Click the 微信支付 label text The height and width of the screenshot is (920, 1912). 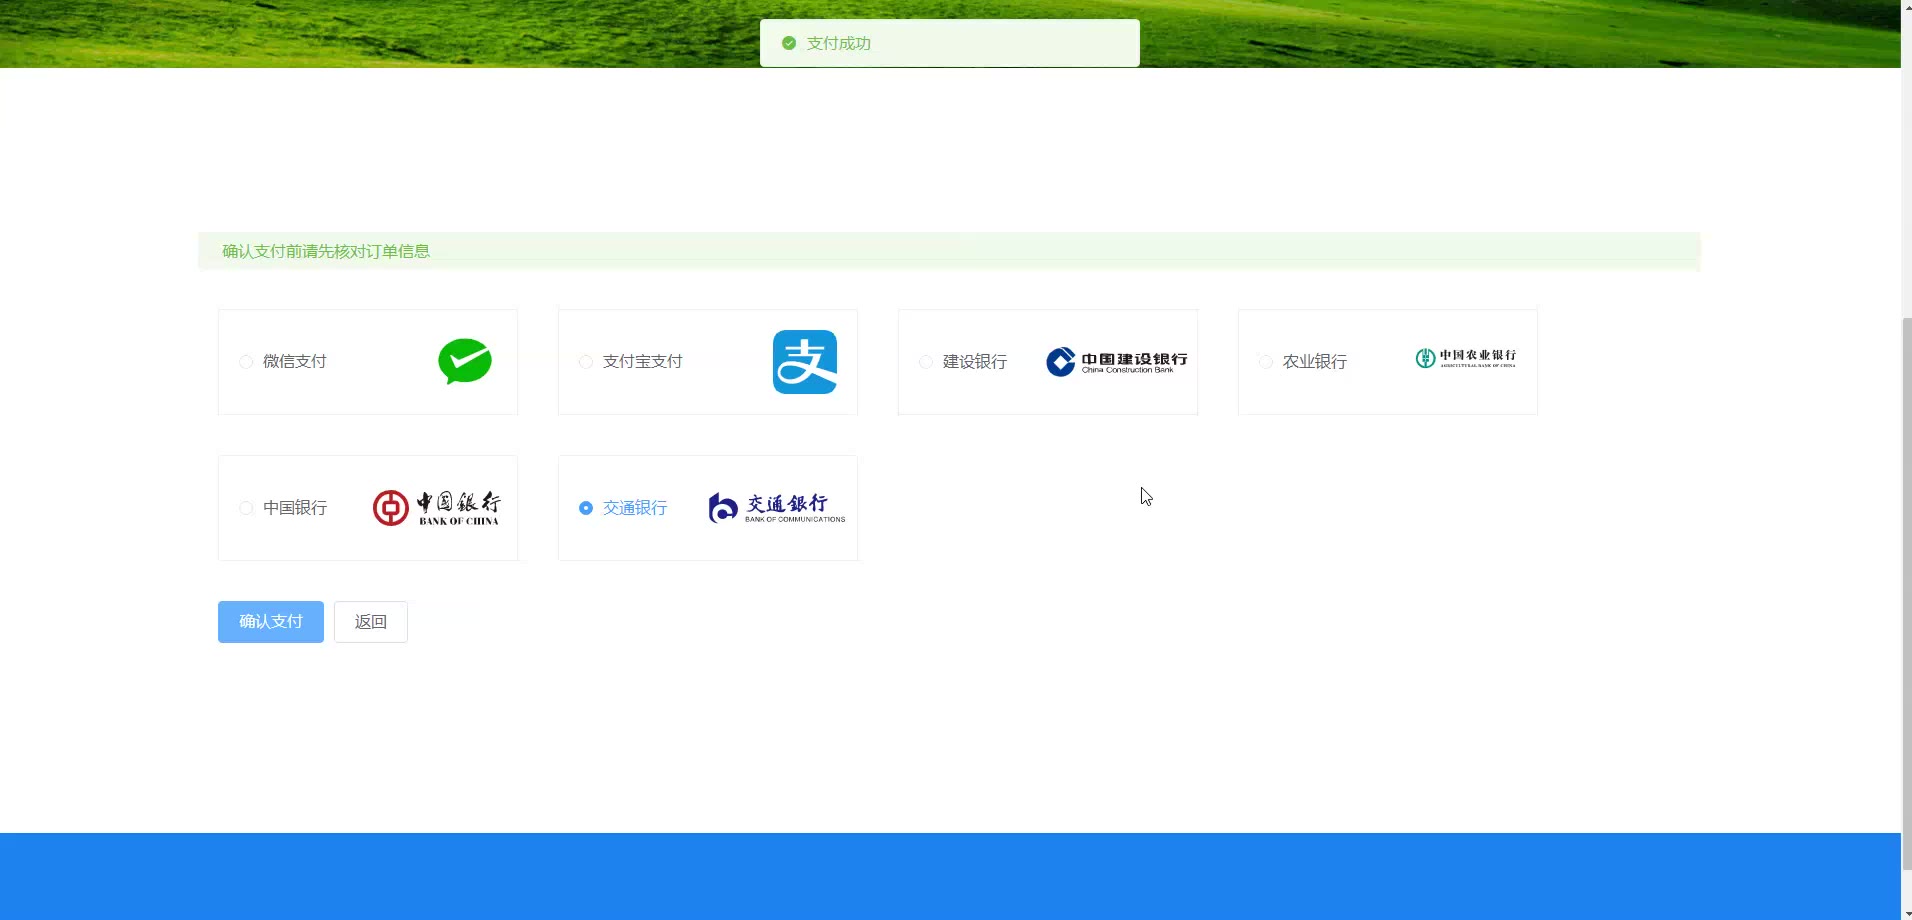295,362
